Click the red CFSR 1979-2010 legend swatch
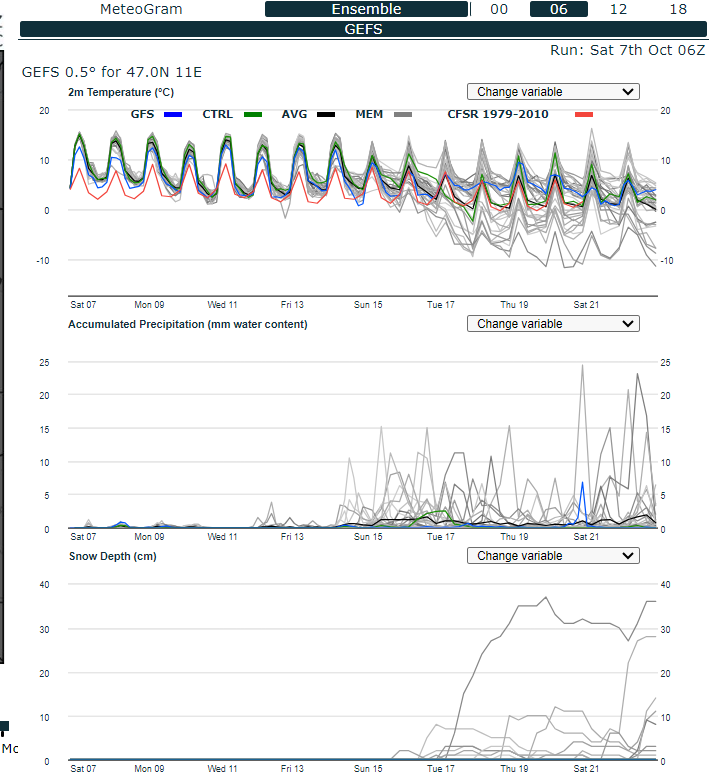This screenshot has width=709, height=780. click(584, 114)
